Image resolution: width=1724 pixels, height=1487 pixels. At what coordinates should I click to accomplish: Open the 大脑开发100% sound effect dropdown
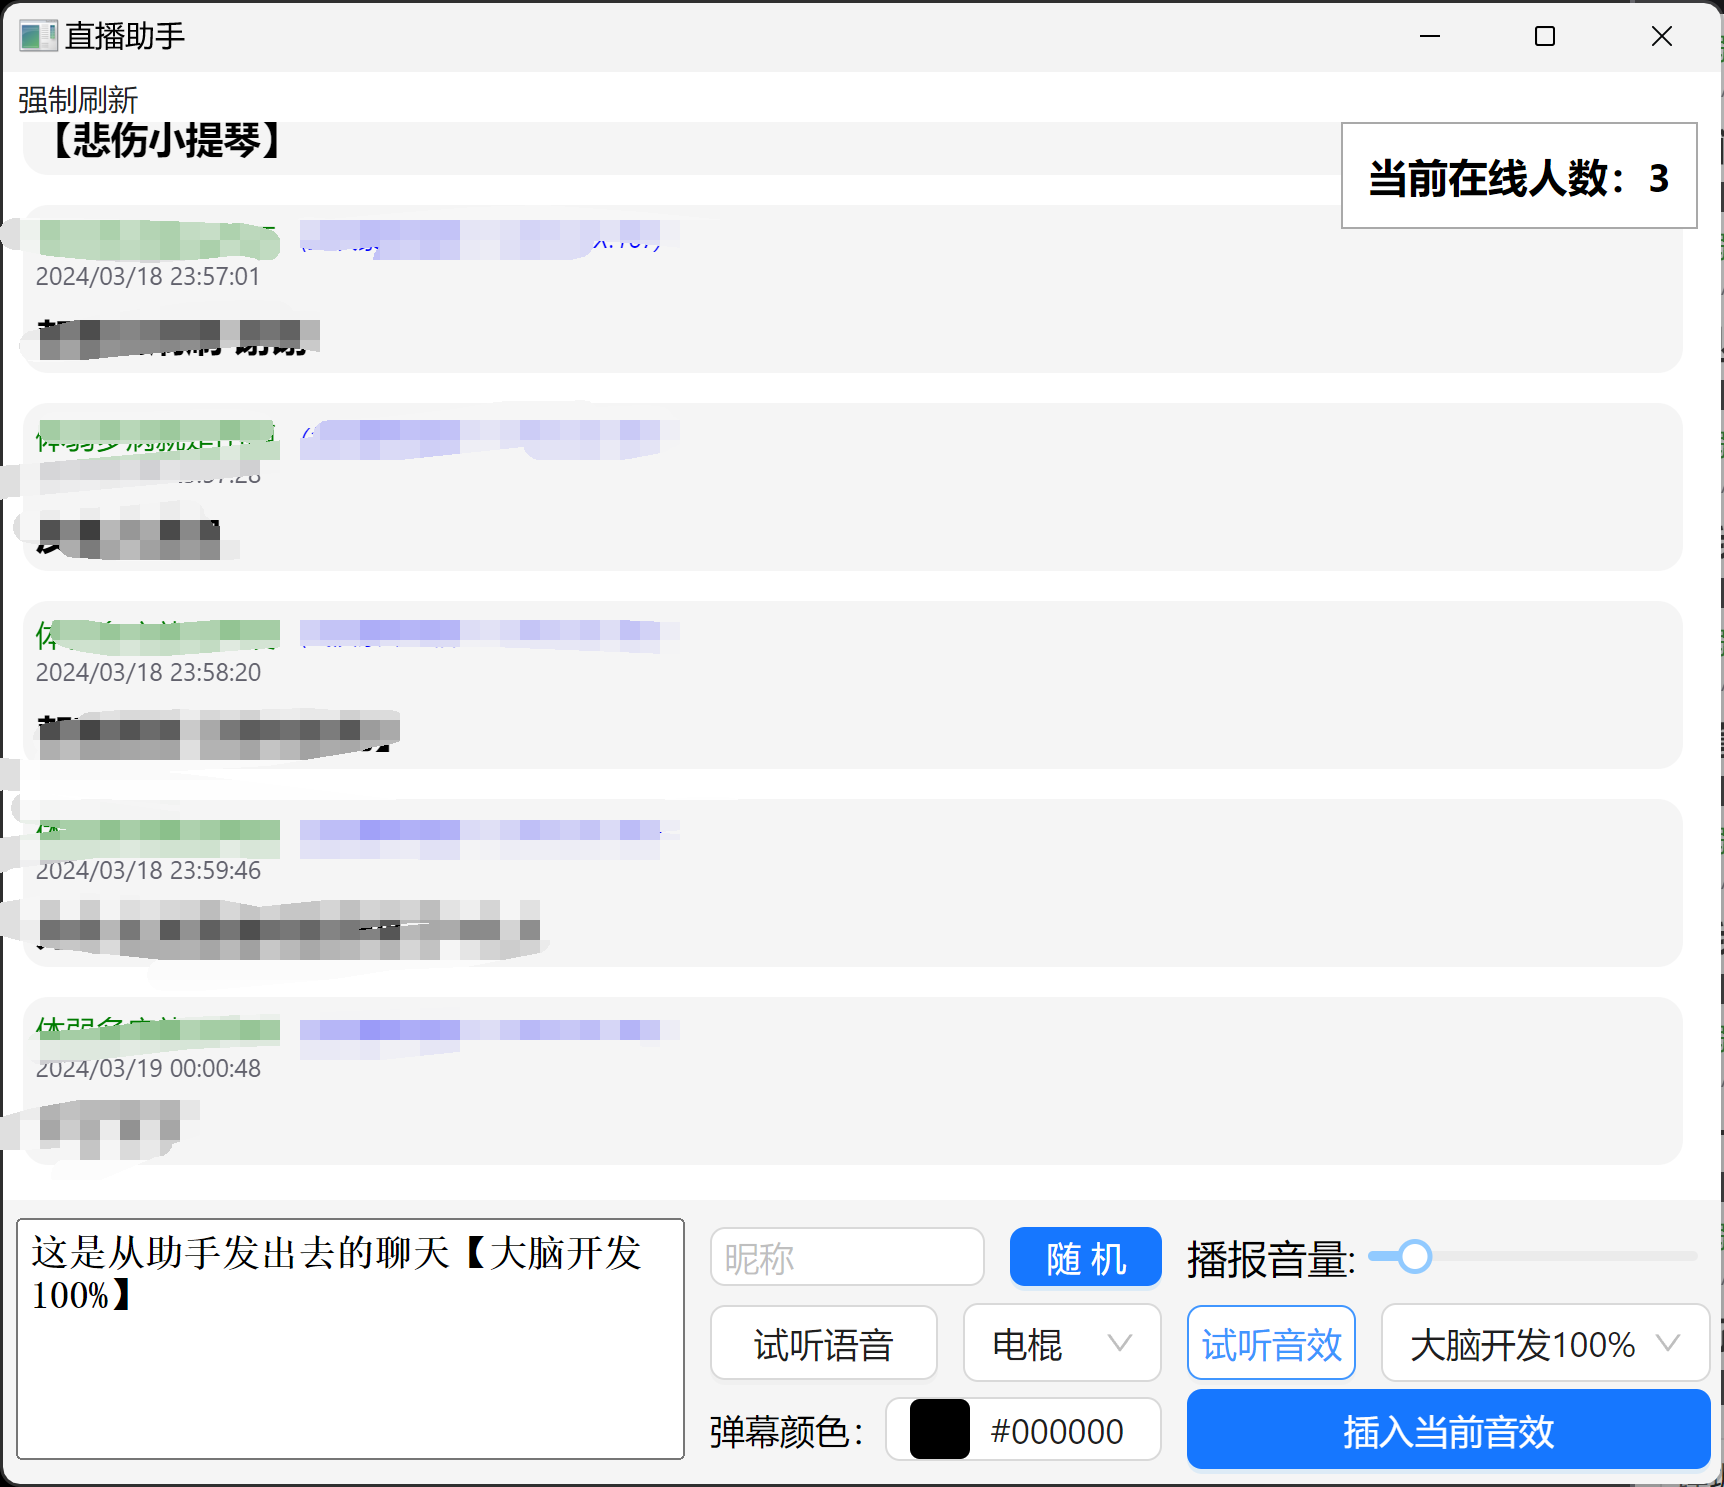[1544, 1344]
